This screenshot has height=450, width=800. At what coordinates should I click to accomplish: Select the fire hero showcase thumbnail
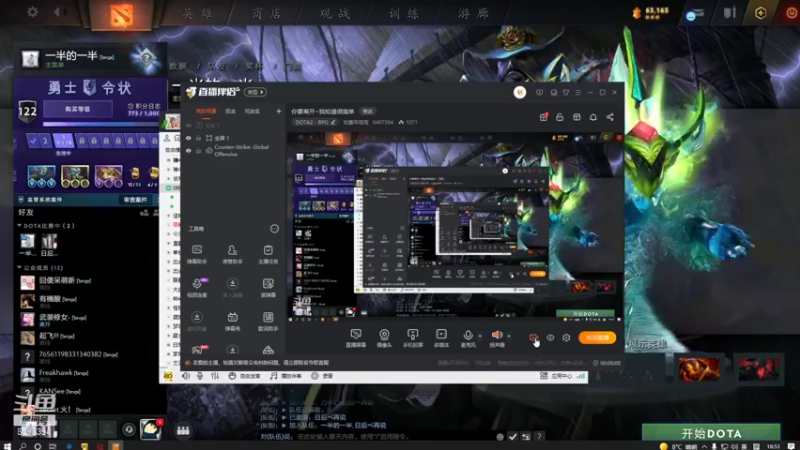[x=699, y=368]
